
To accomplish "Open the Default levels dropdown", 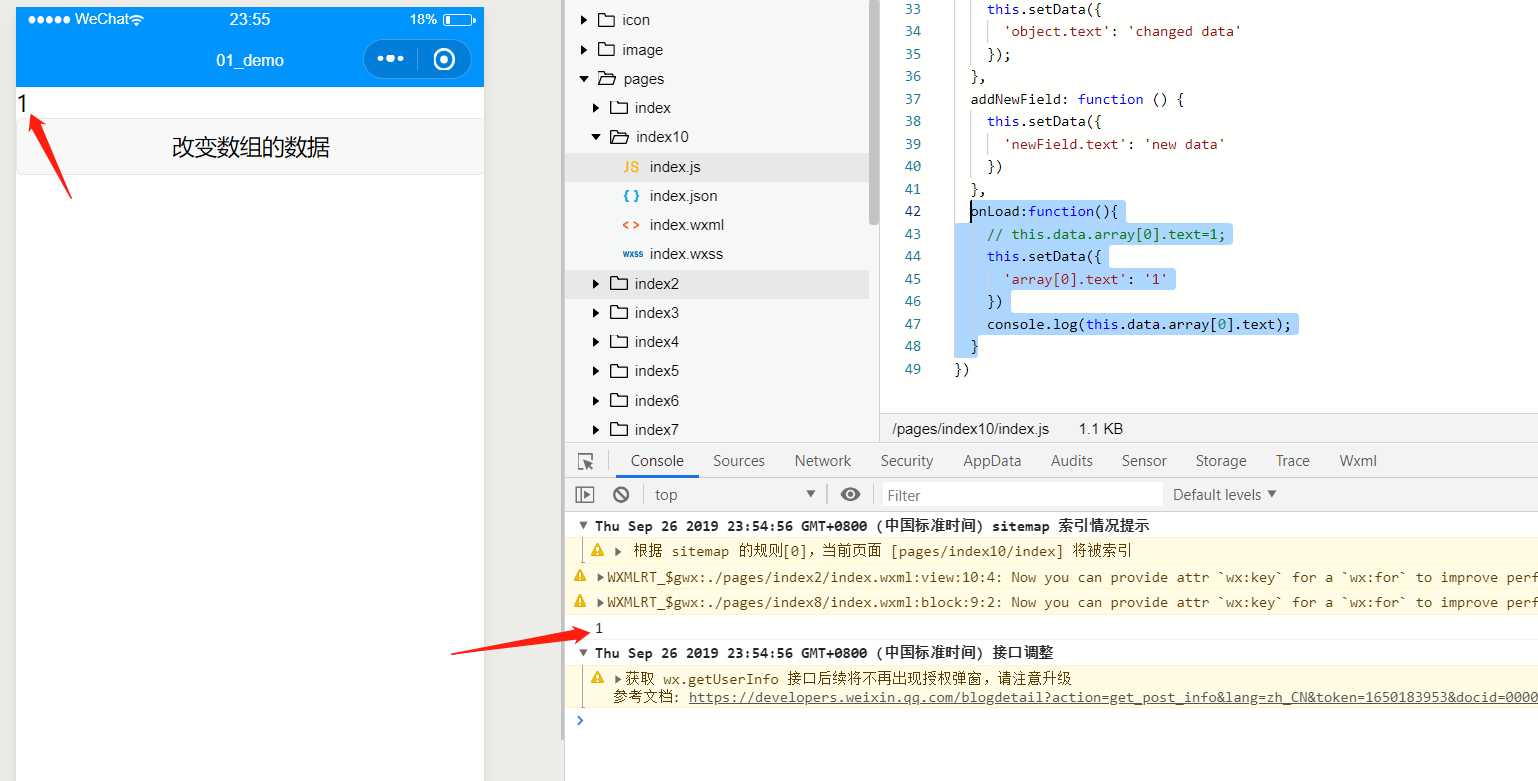I will point(1225,495).
